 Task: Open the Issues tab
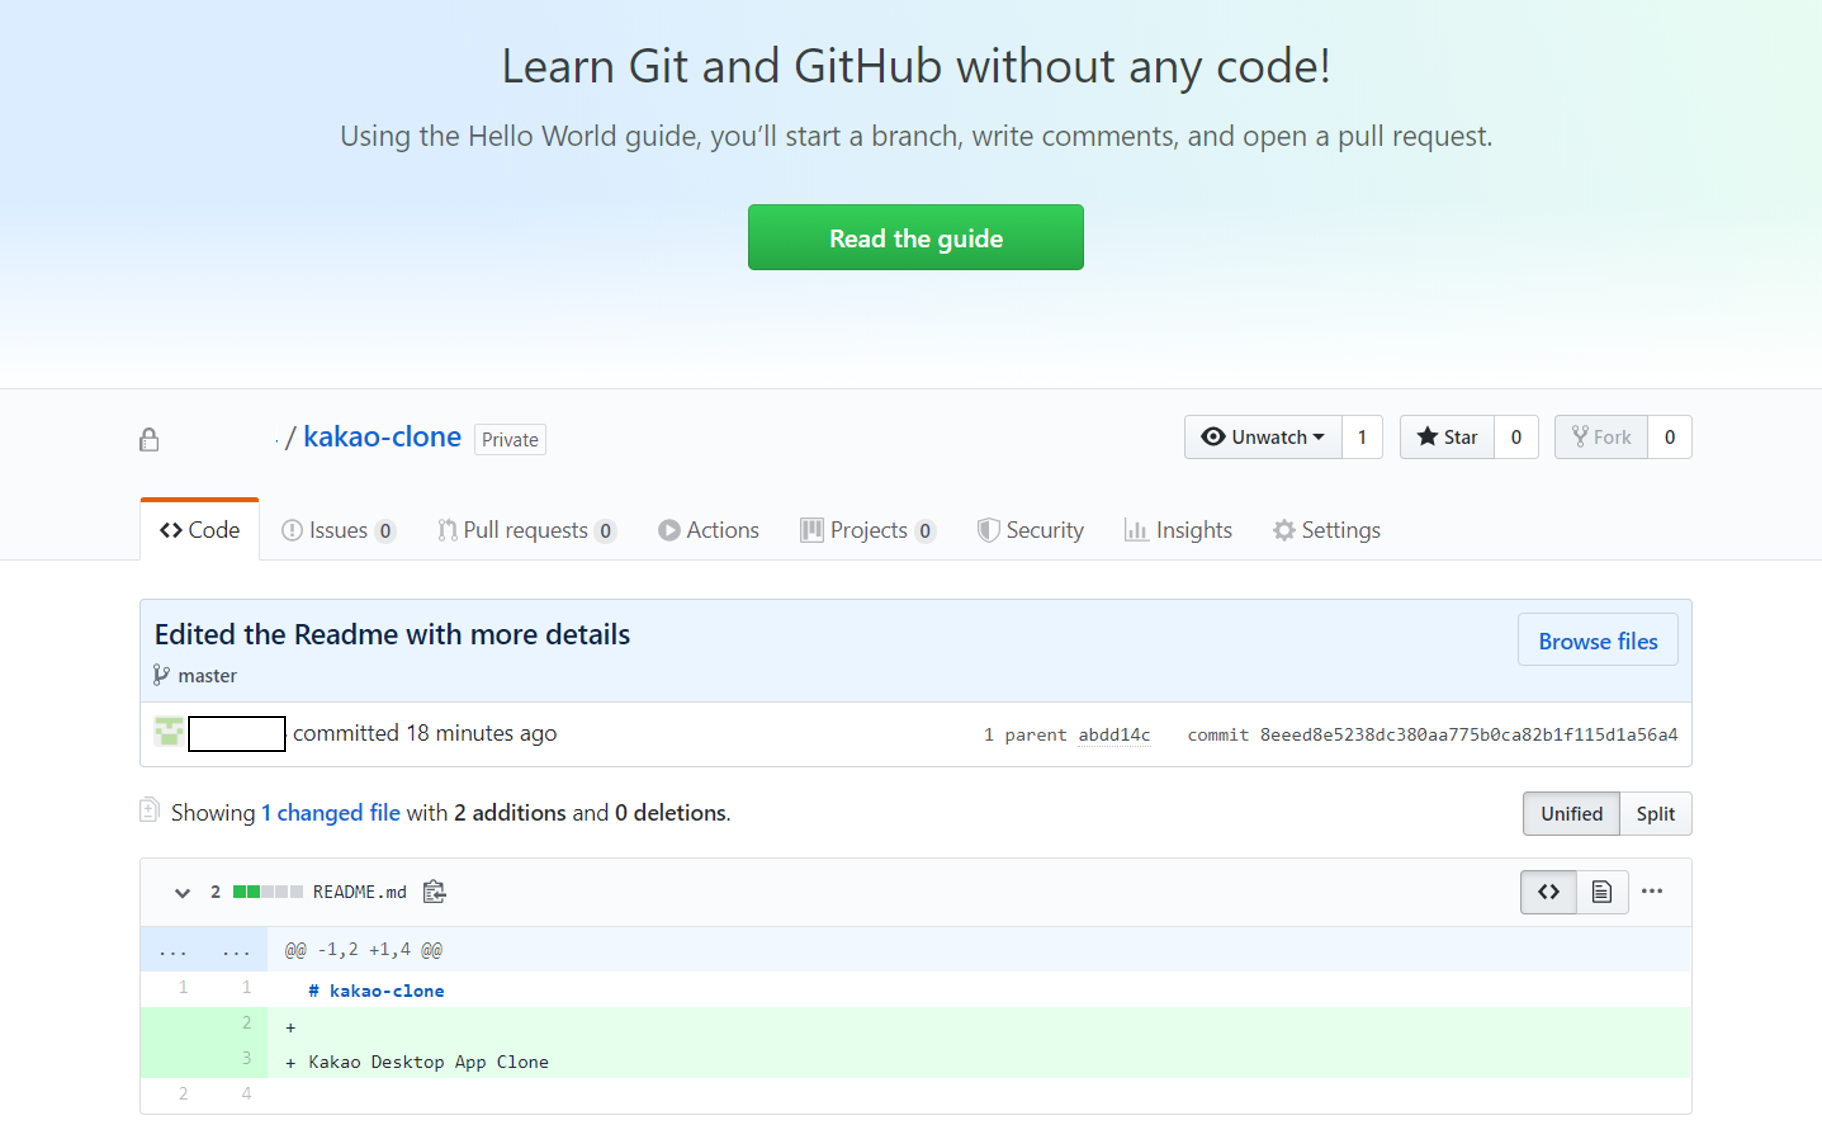pos(338,530)
